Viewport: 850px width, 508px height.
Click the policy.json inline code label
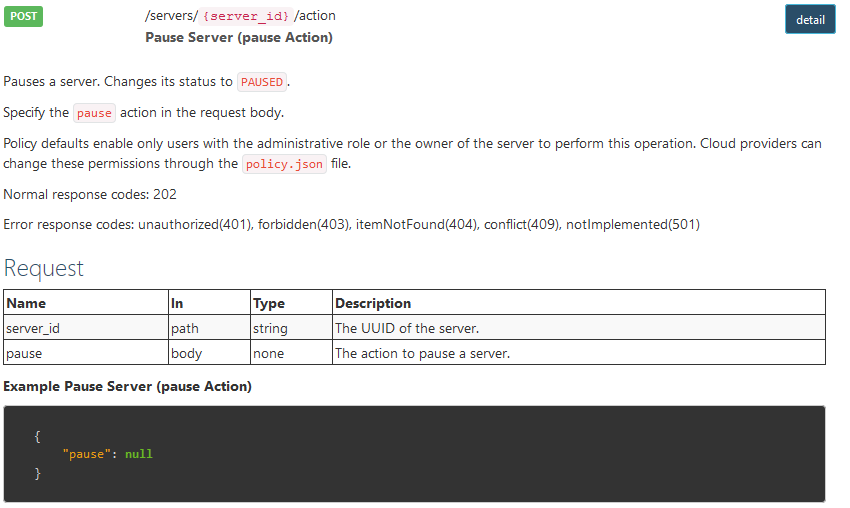click(284, 164)
